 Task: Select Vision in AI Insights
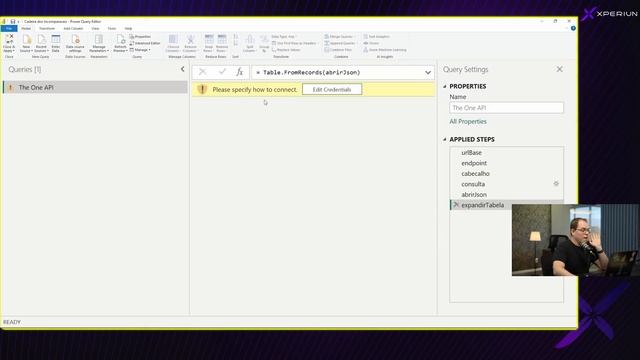point(371,43)
